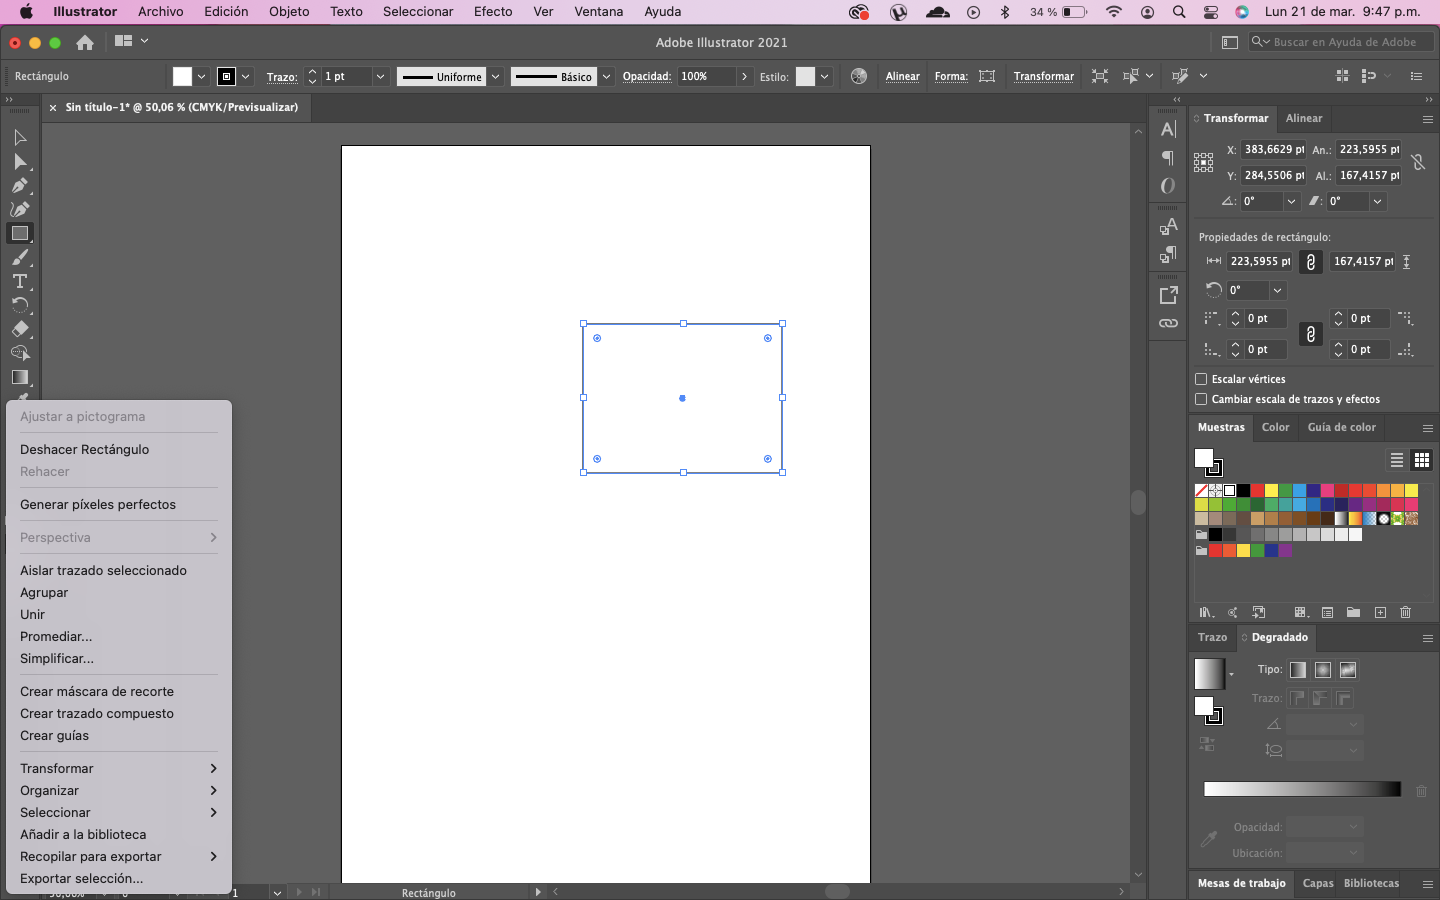Viewport: 1440px width, 900px height.
Task: Delete swatch with trash icon
Action: click(1405, 612)
